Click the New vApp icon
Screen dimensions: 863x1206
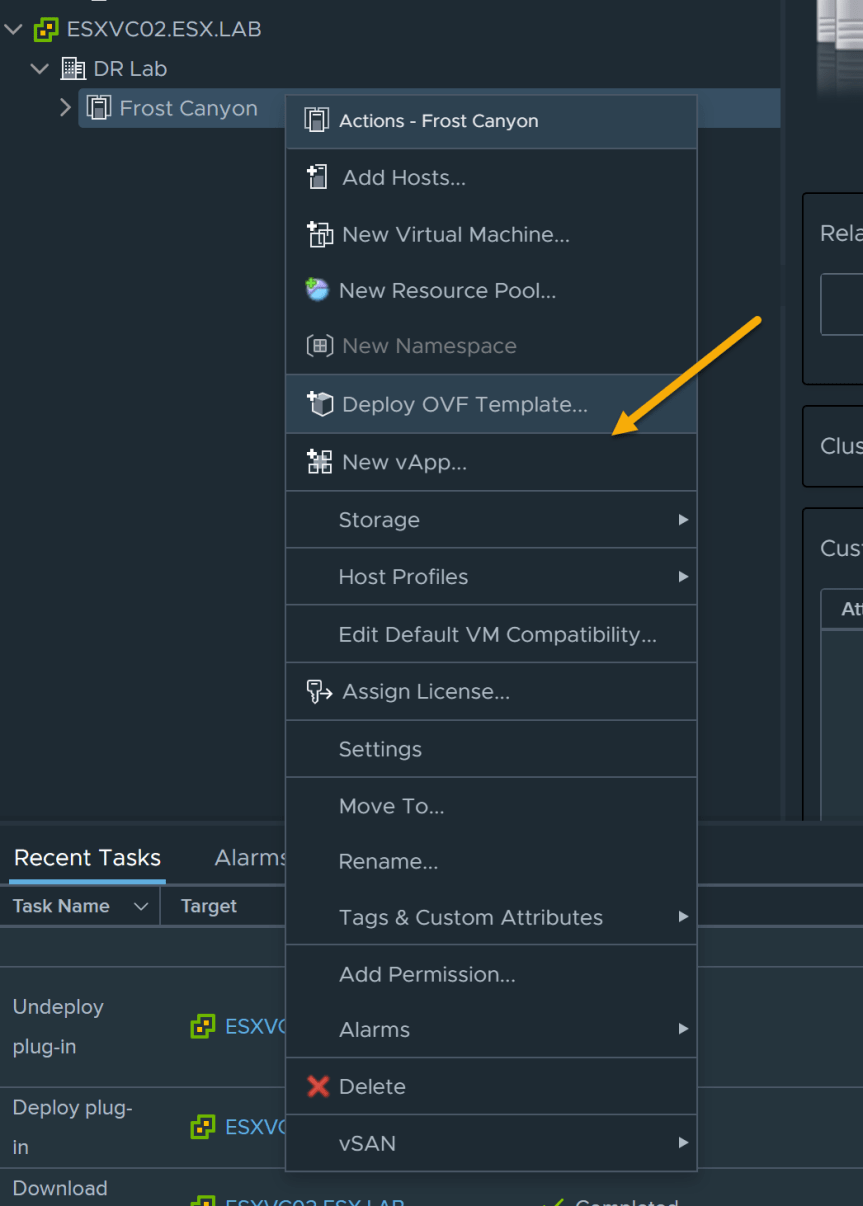point(319,462)
